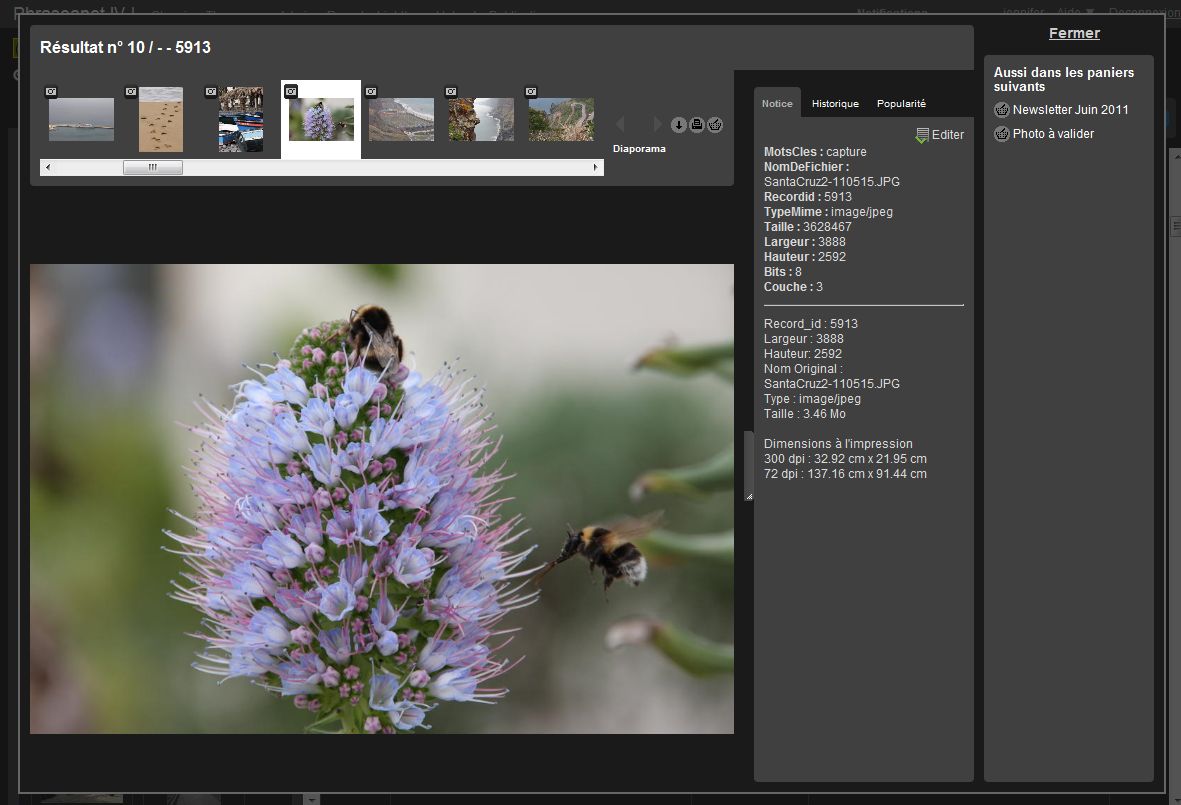1181x805 pixels.
Task: Go to previous image with left arrow
Action: tap(620, 124)
